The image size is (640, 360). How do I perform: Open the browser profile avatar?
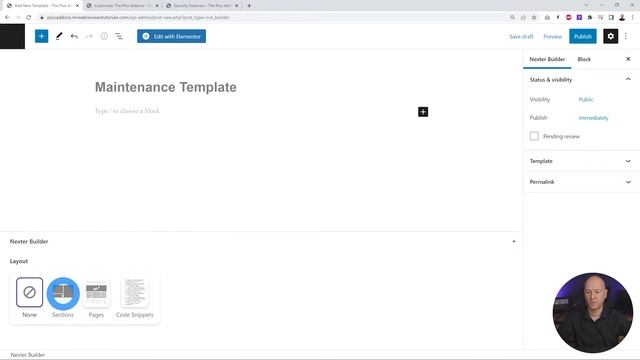click(x=622, y=18)
